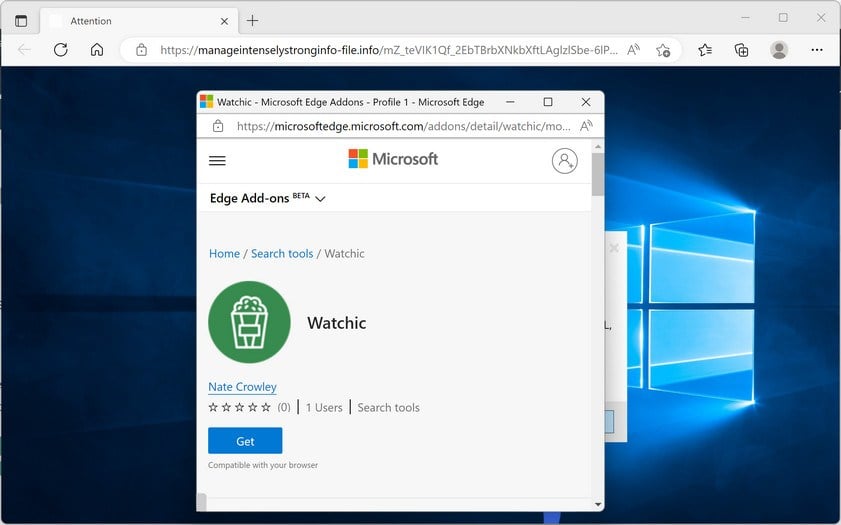Screen dimensions: 841x525
Task: Open hamburger menu on Microsoft page
Action: [217, 160]
